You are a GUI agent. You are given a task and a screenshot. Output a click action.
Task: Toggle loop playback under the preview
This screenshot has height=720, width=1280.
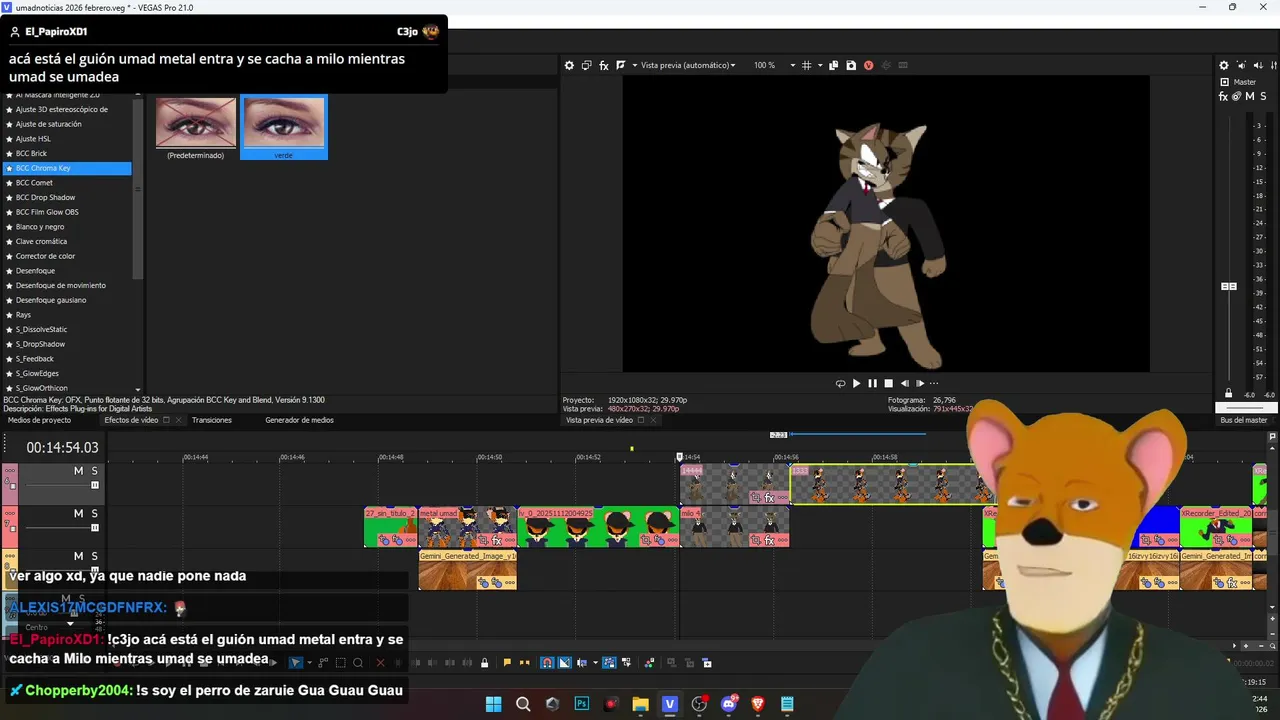pyautogui.click(x=840, y=383)
